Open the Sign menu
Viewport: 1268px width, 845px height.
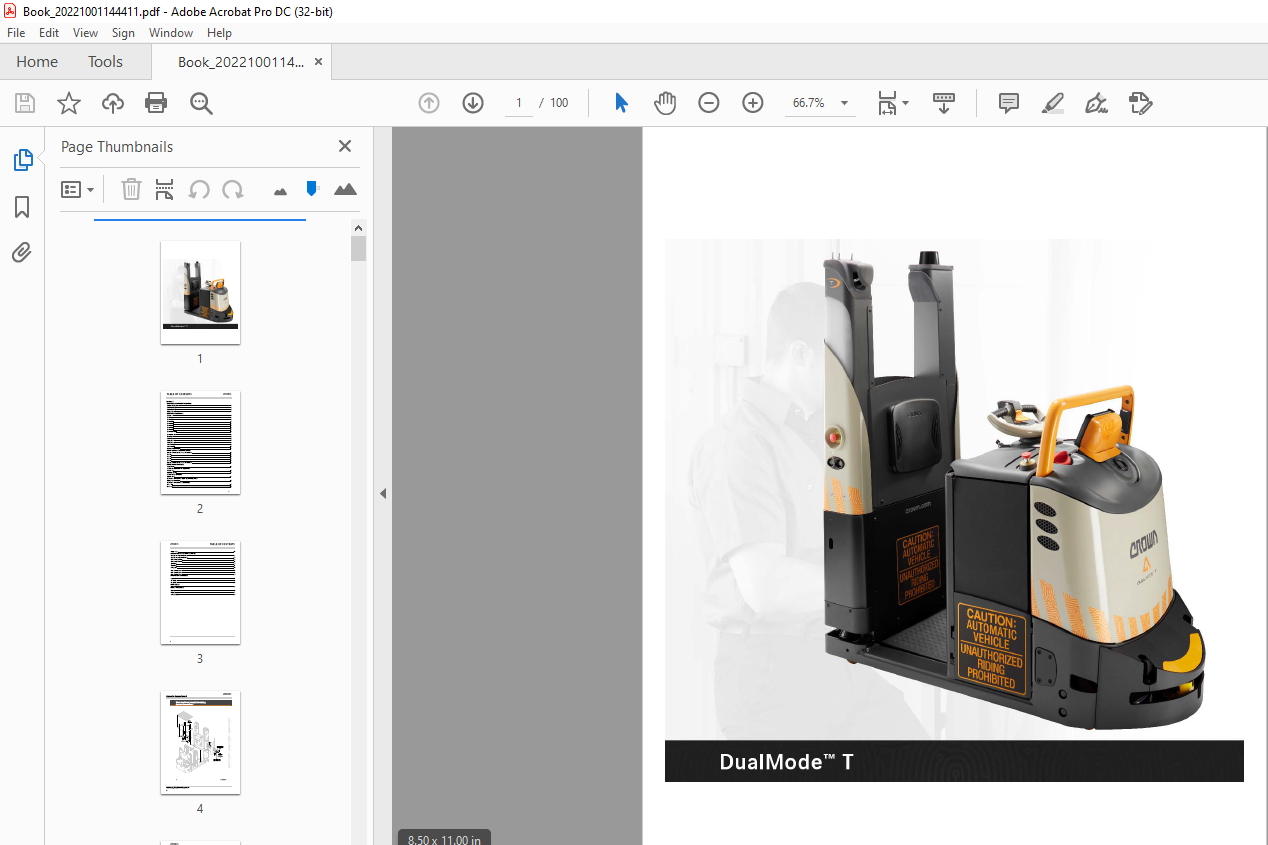(123, 33)
